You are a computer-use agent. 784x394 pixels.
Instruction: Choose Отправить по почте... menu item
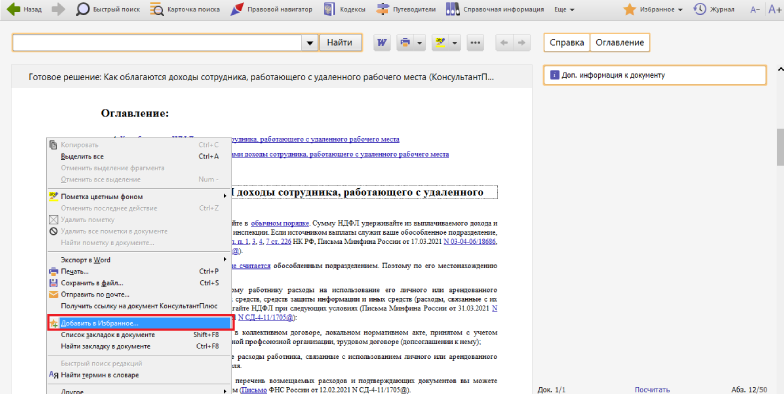[x=139, y=294]
